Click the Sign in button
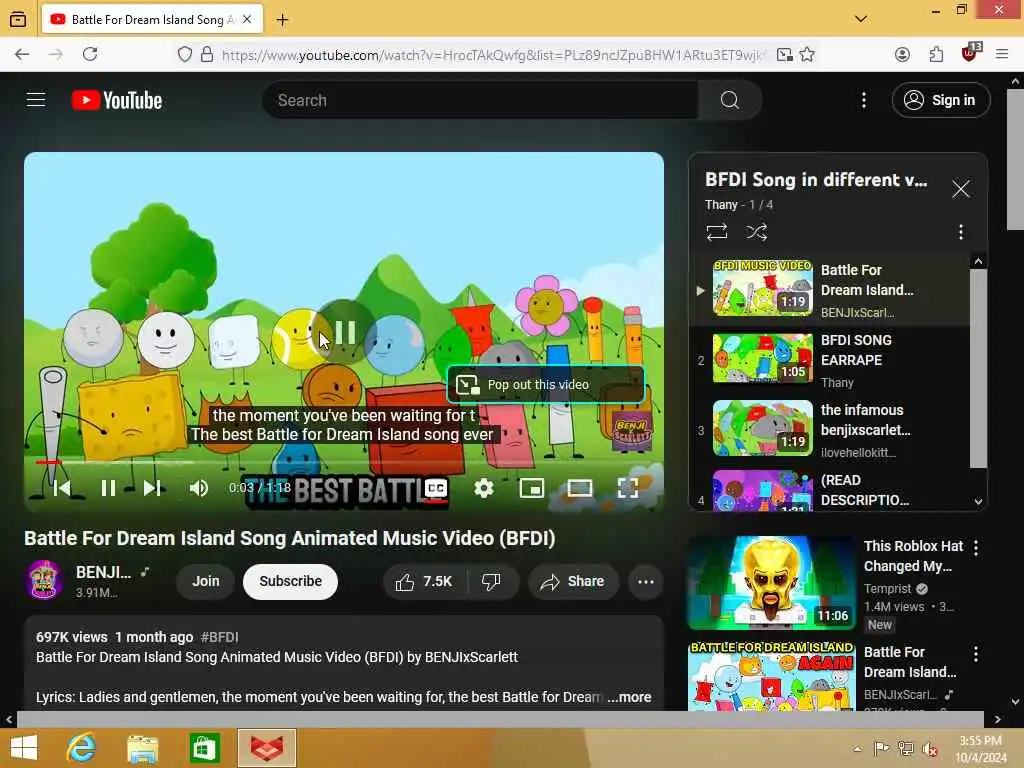1024x768 pixels. click(940, 100)
